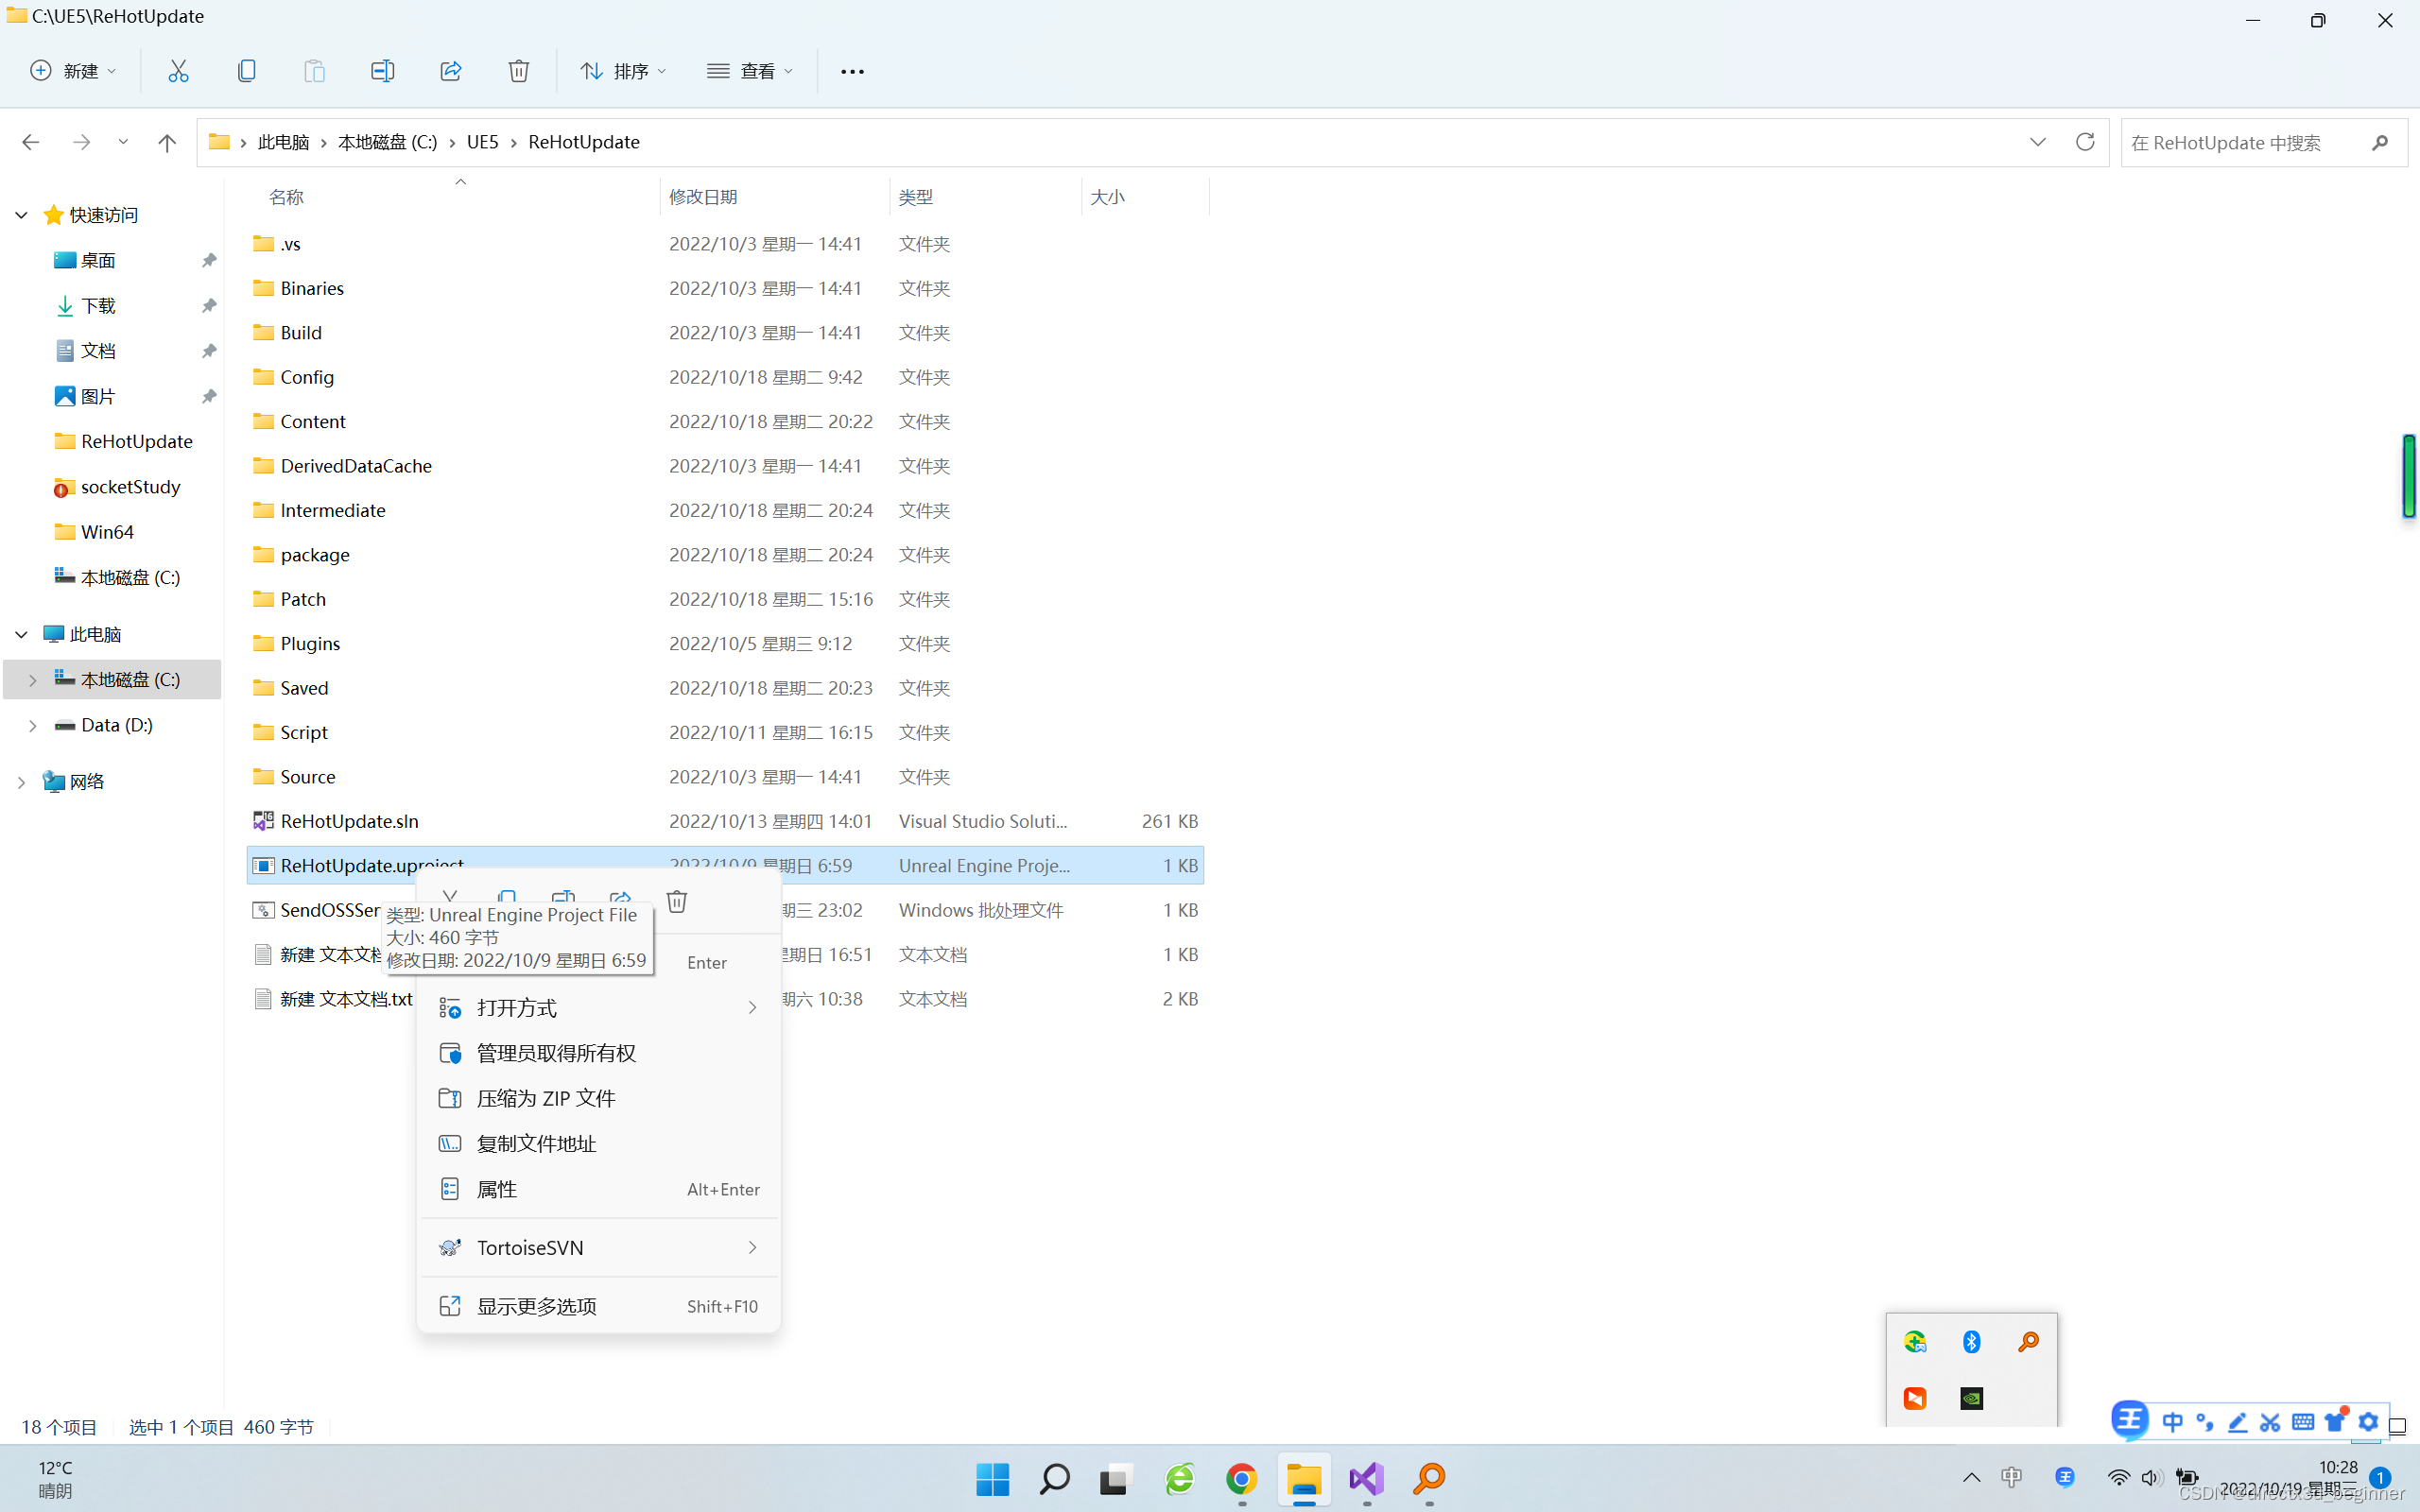The height and width of the screenshot is (1512, 2420).
Task: Click the 新建 new button
Action: pos(74,71)
